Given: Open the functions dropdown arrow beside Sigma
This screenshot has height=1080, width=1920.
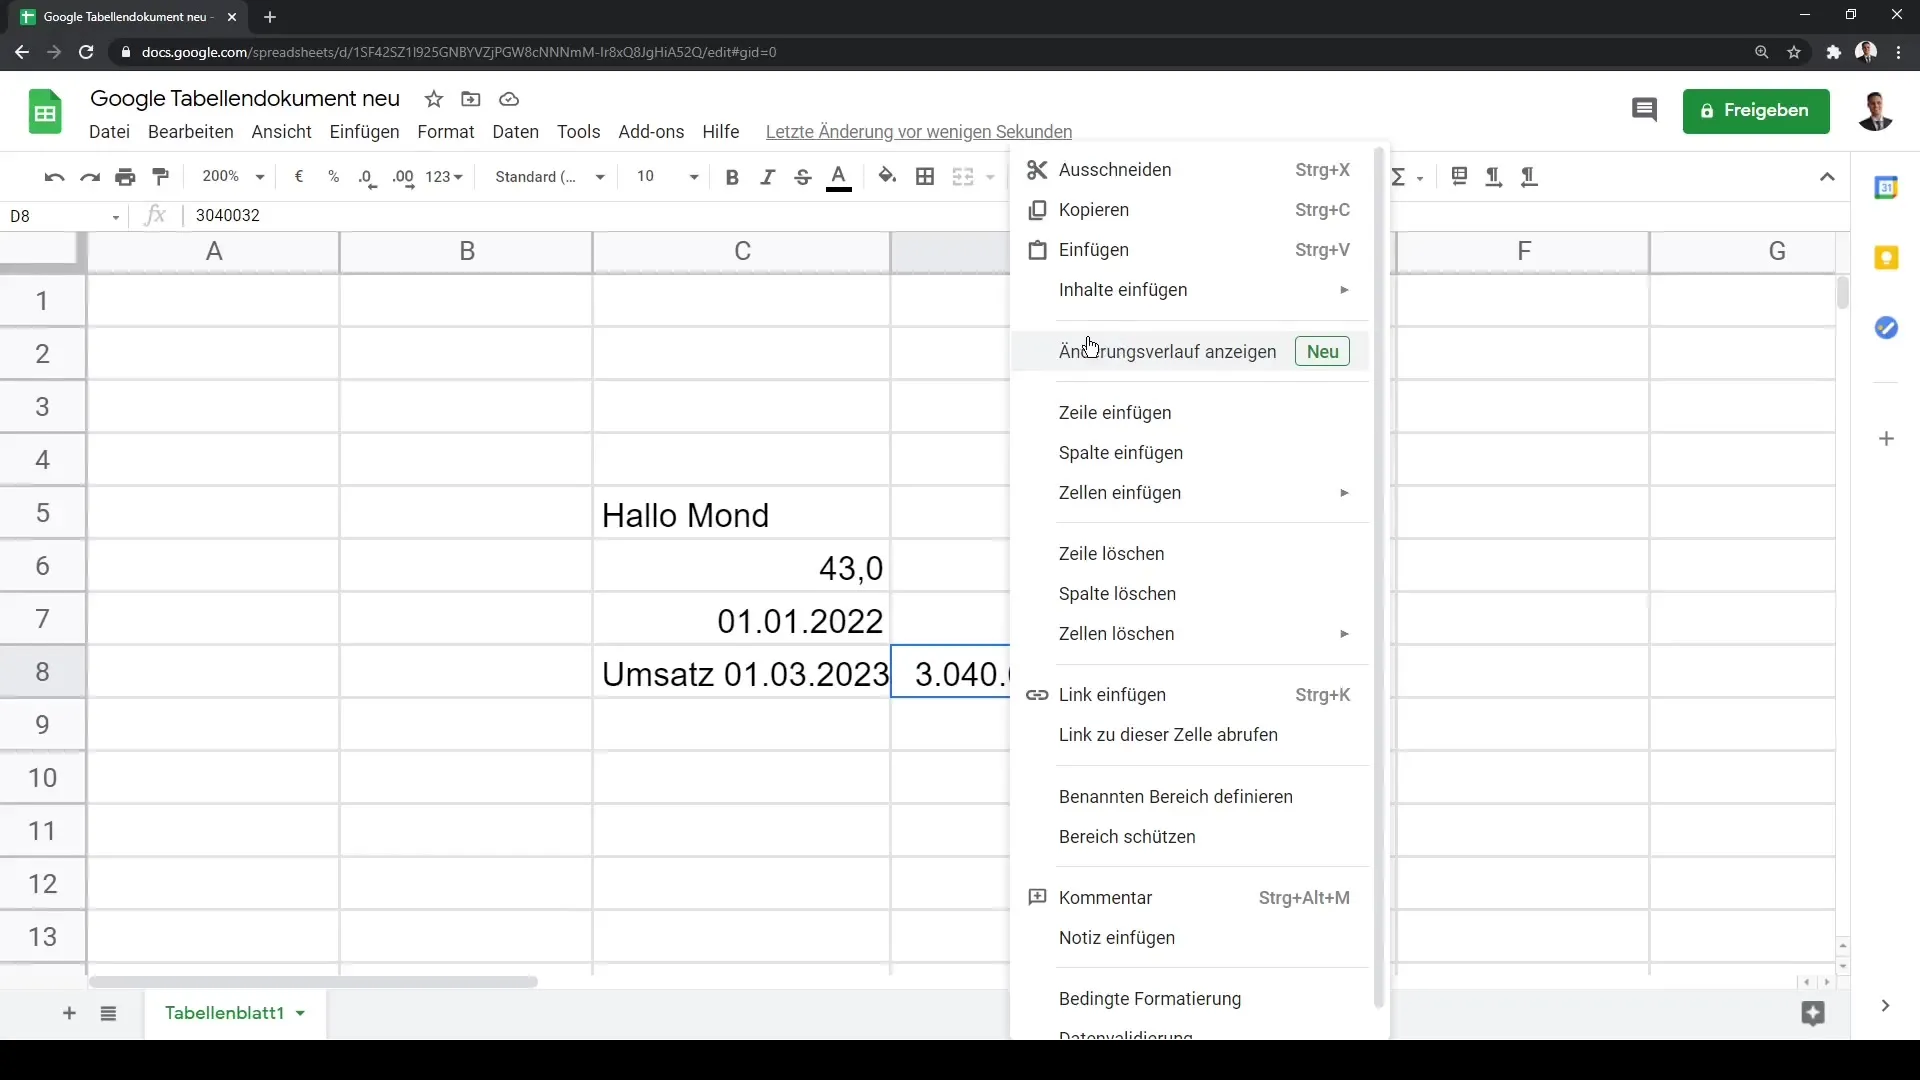Looking at the screenshot, I should (1420, 178).
